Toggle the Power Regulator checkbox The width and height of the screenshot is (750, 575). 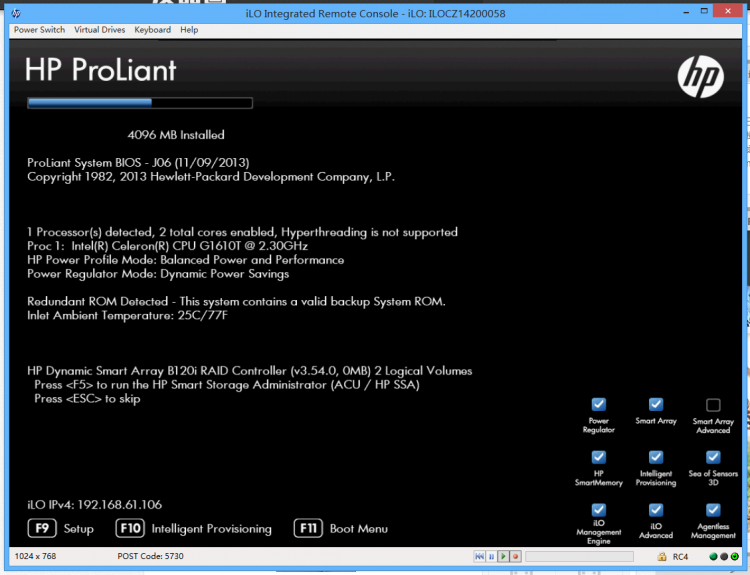(x=598, y=405)
